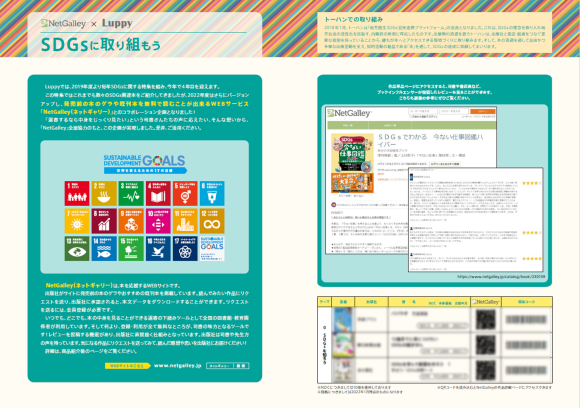
Task: Click the barcode in the third table row
Action: click(526, 370)
